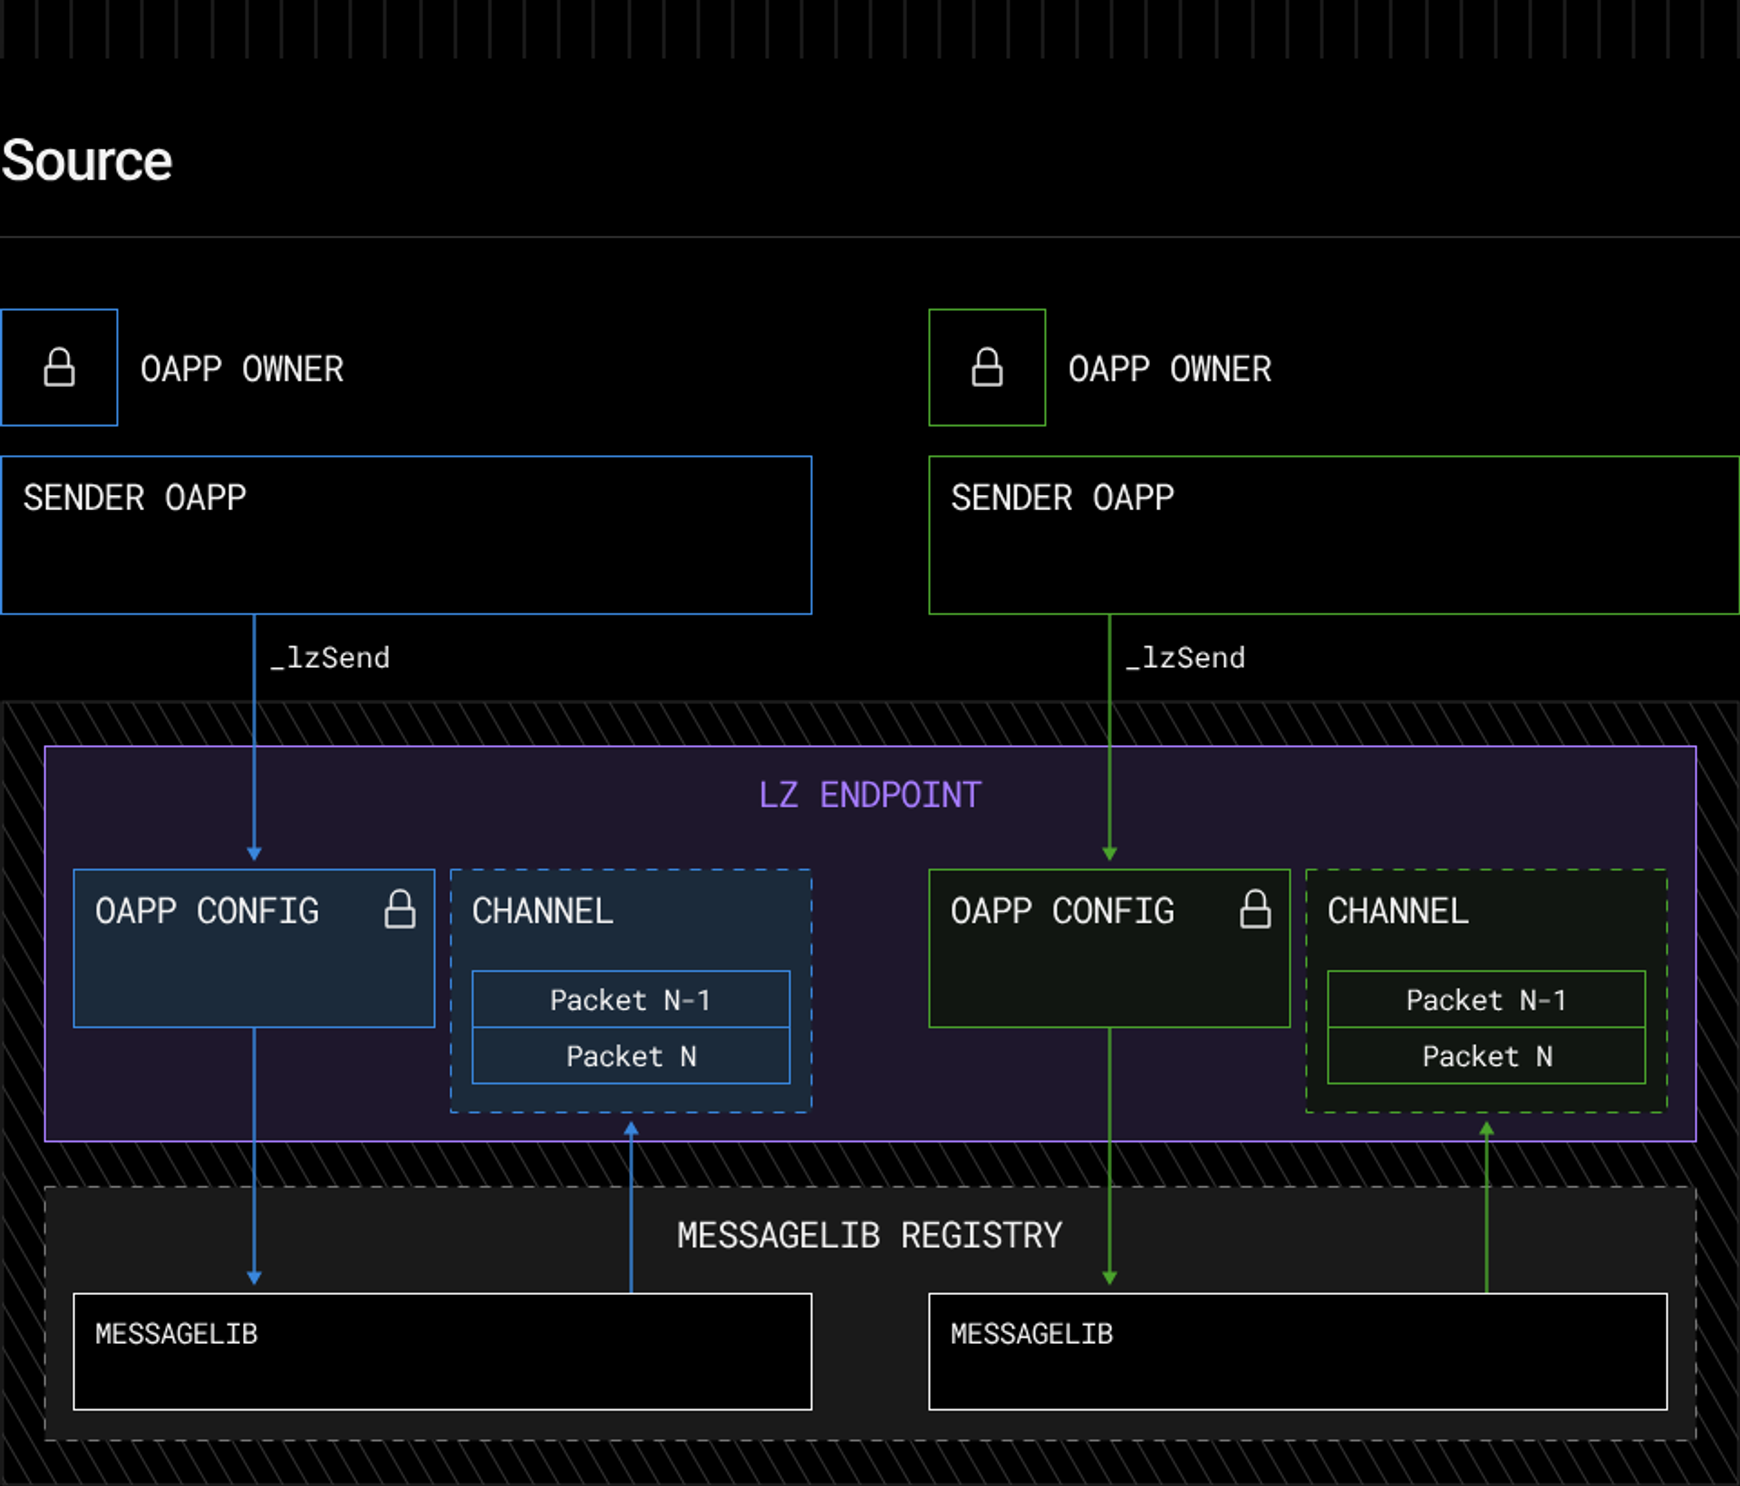Screen dimensions: 1740x1486
Task: Click the green OAPP OWNER lock icon
Action: [987, 368]
